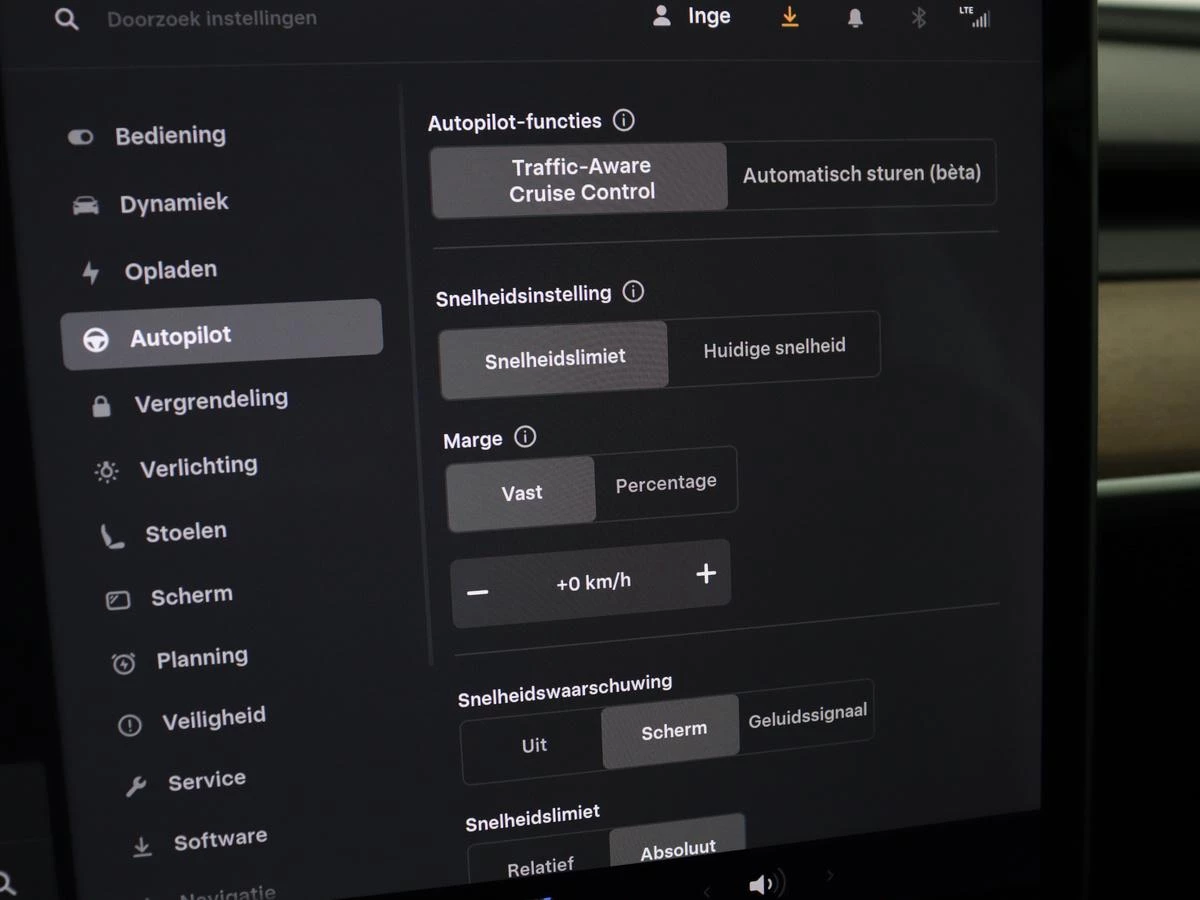Turn Snelheidswaarschuwing to Uit
1200x900 pixels.
click(x=534, y=745)
